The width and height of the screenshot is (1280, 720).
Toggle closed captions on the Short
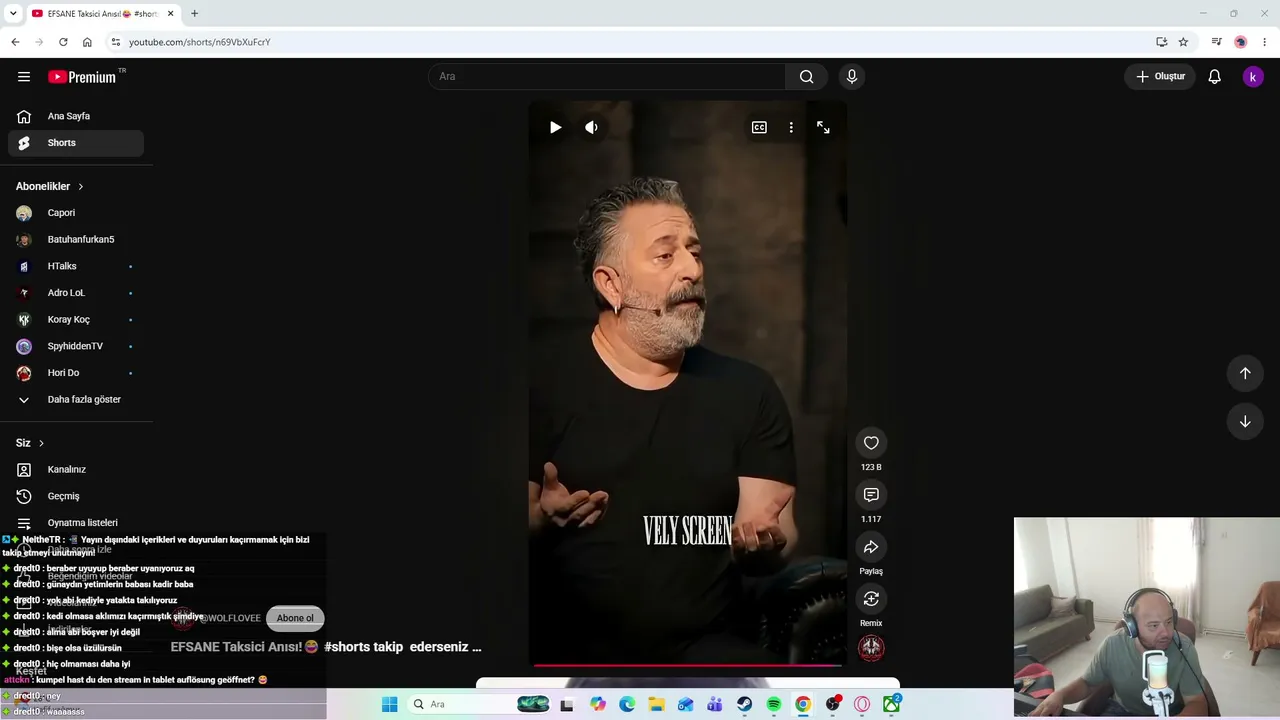click(759, 128)
